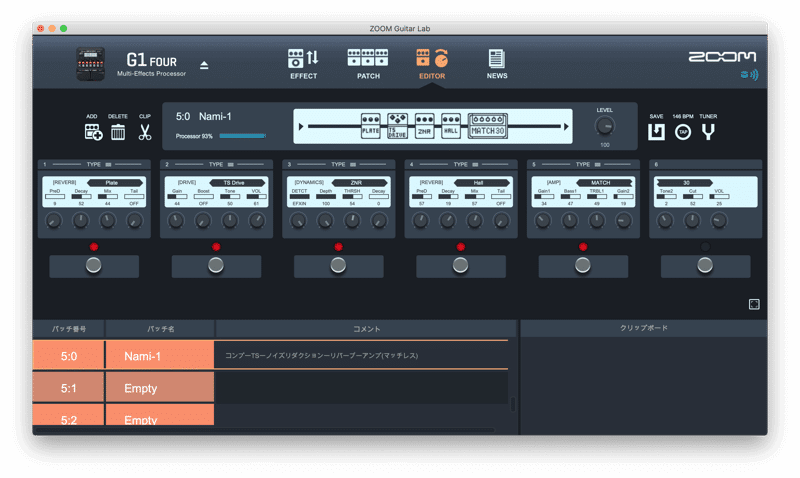Open TYPE selector for slot 1
The height and width of the screenshot is (478, 800).
(98, 164)
